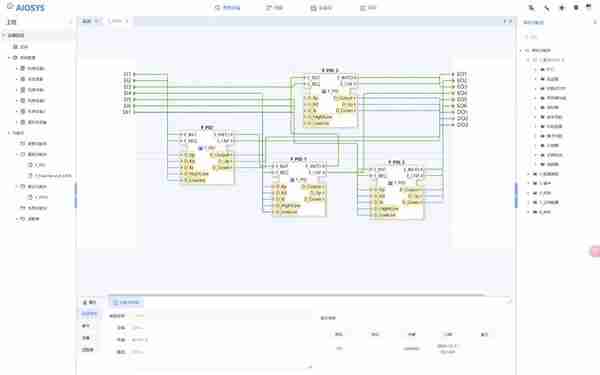The width and height of the screenshot is (600, 375).
Task: Collapse the top-level node in the right library tree
Action: coord(521,50)
